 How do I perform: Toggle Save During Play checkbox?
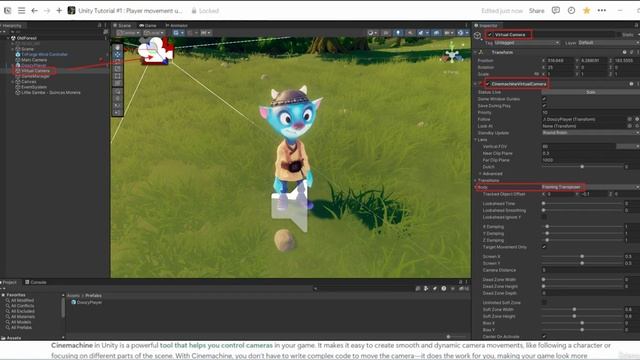click(544, 106)
